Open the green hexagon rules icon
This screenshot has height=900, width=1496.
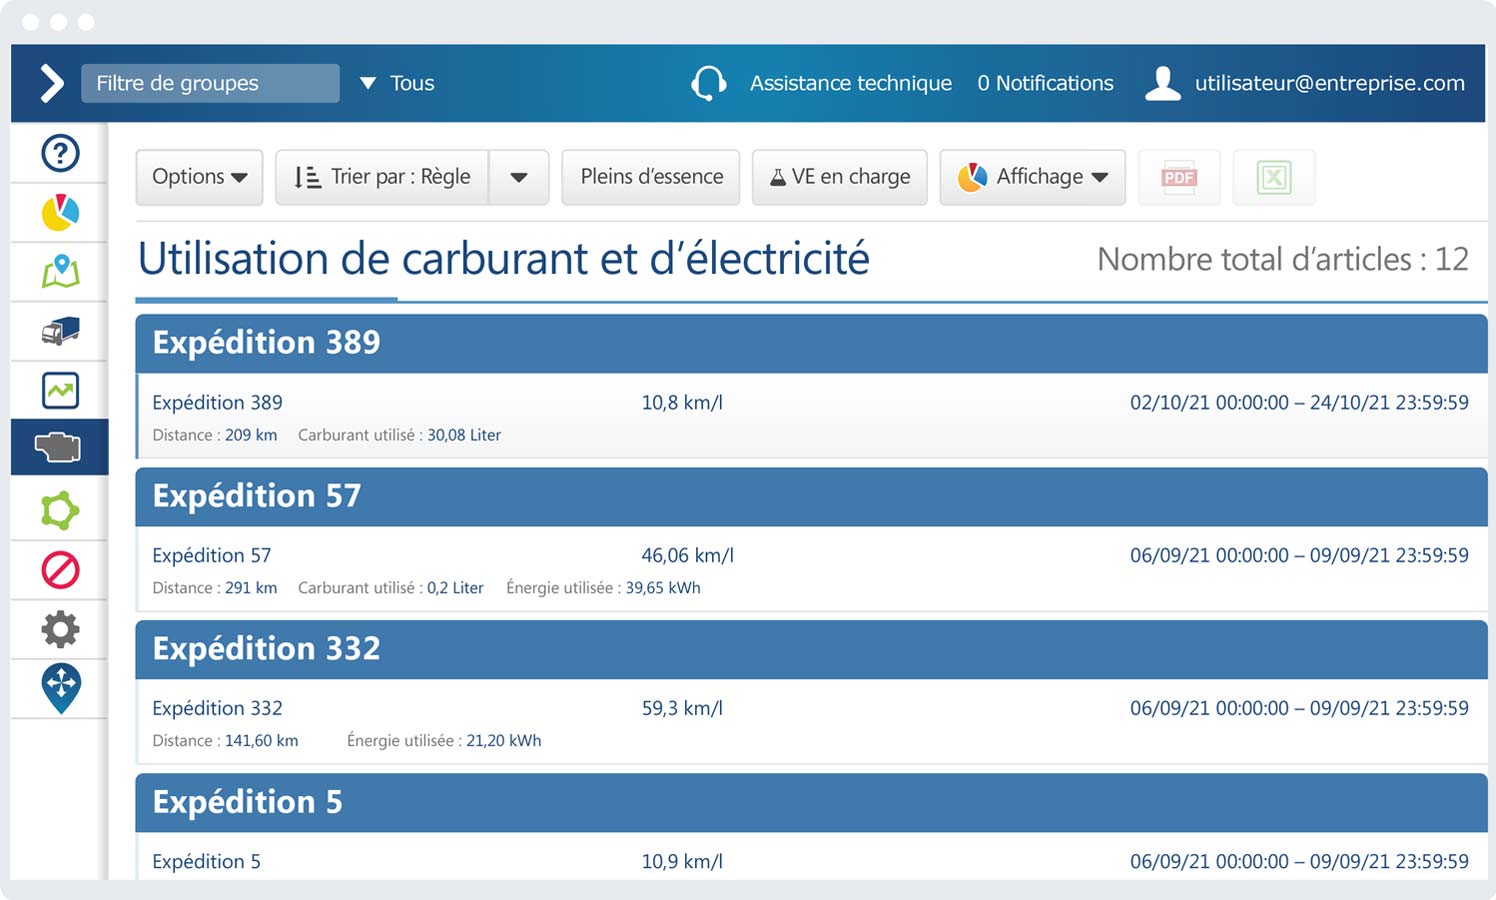(x=60, y=510)
